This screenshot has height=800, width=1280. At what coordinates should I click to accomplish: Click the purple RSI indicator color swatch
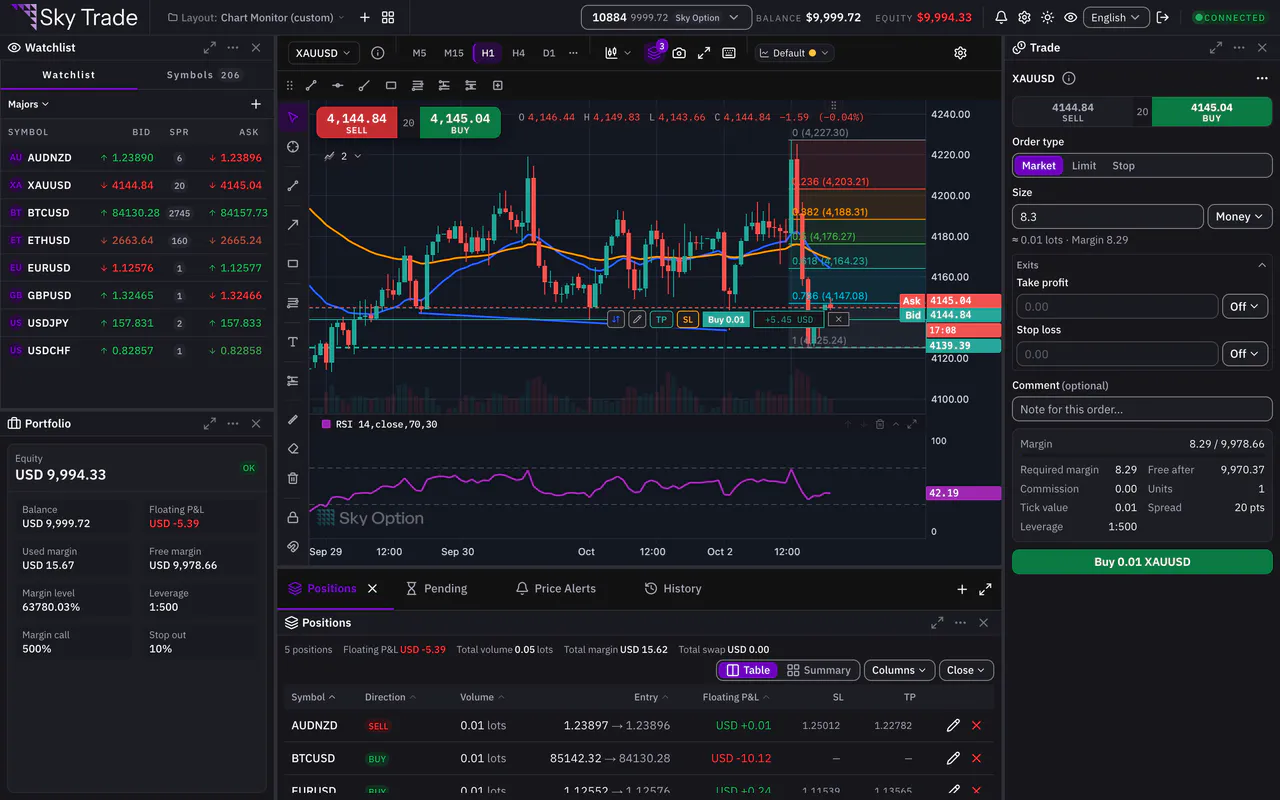pyautogui.click(x=326, y=424)
